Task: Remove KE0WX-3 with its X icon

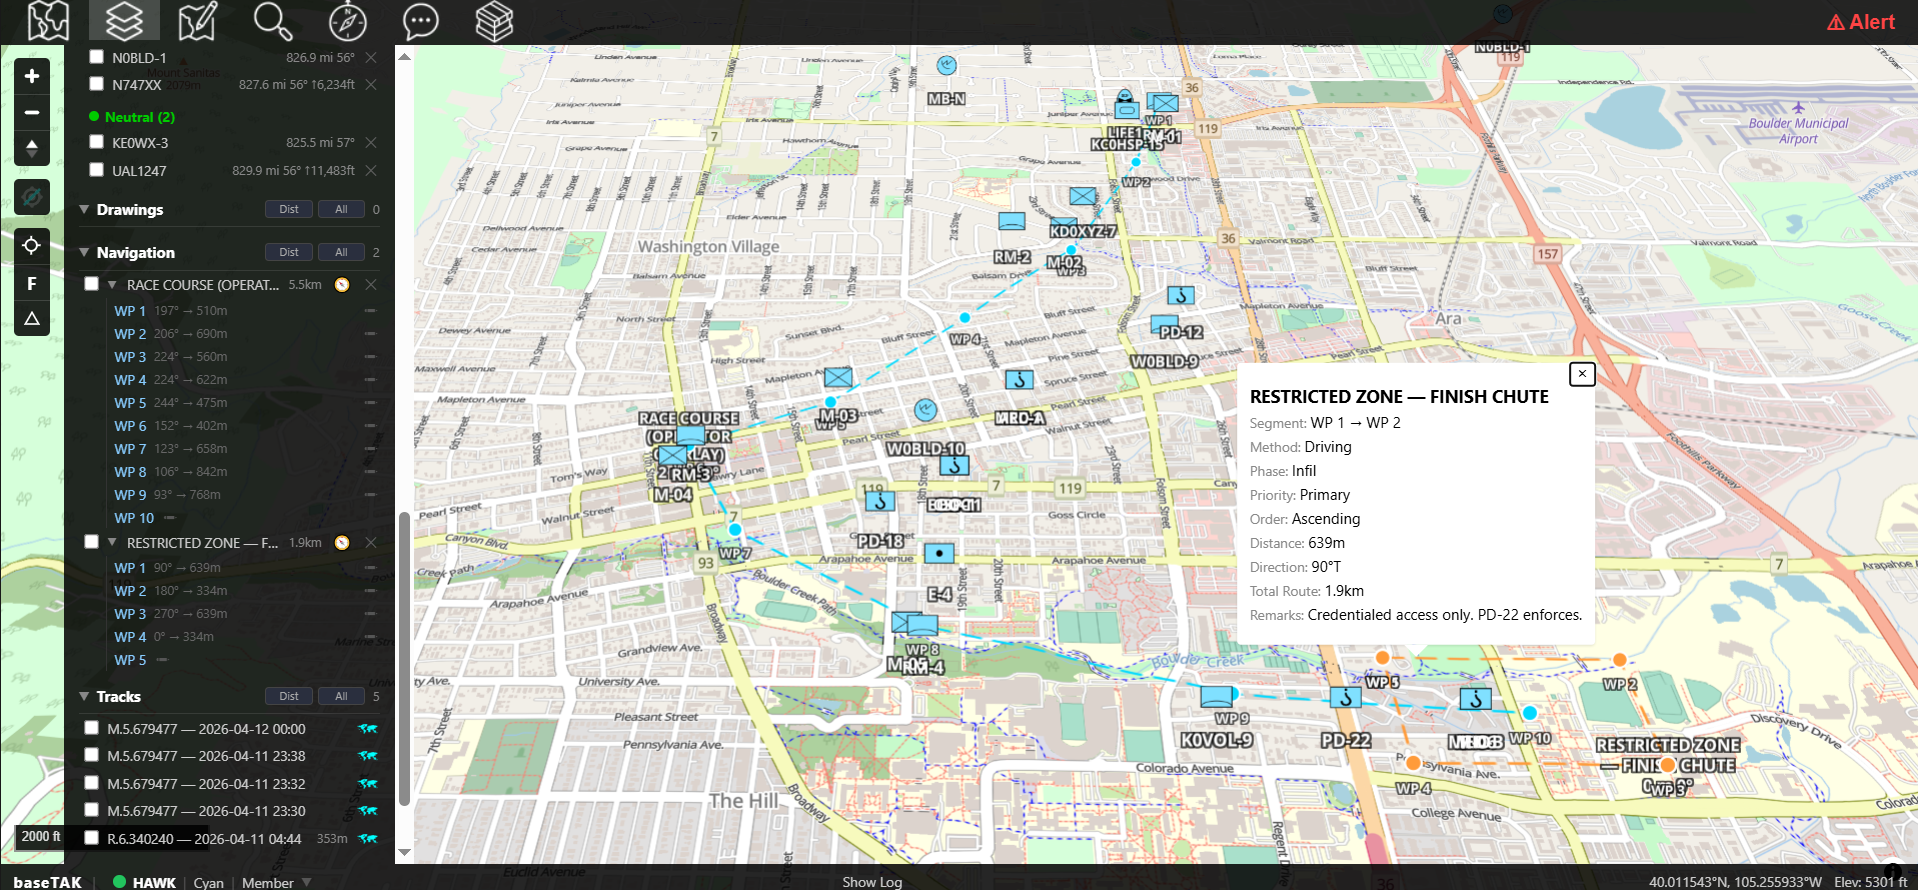Action: click(371, 143)
